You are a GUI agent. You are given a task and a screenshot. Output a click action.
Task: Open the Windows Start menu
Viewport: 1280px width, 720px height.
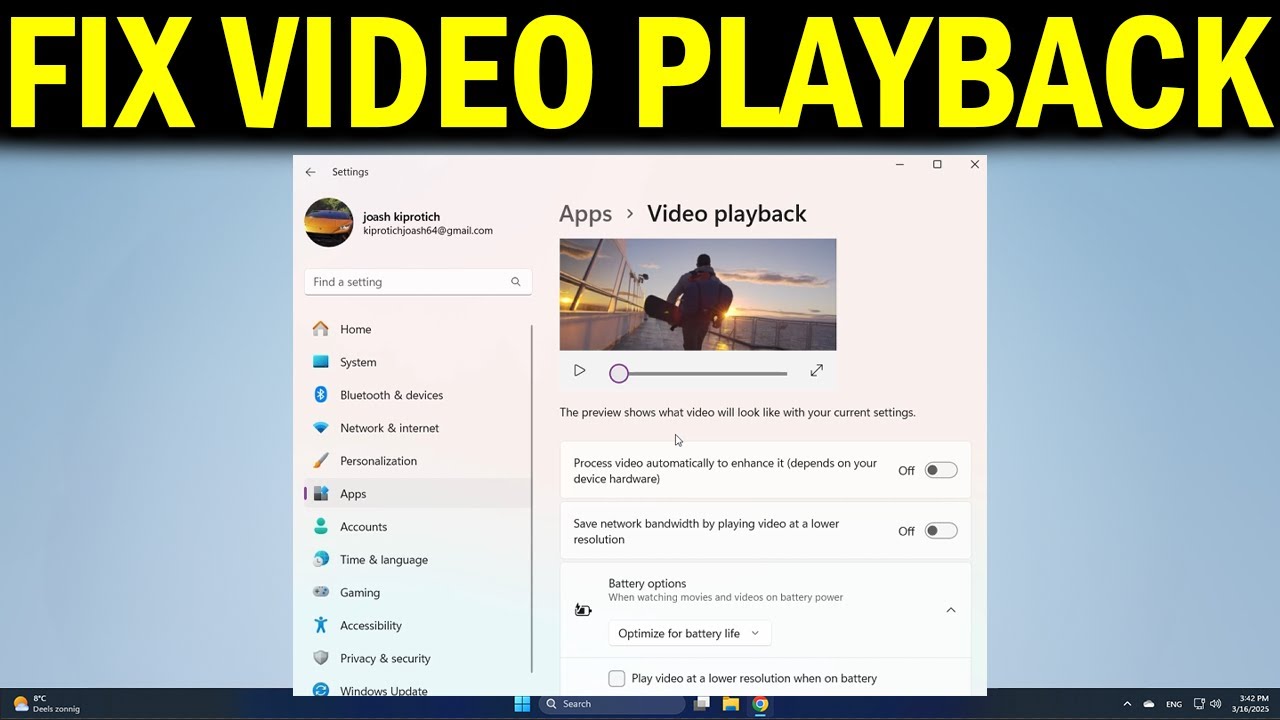[x=522, y=704]
